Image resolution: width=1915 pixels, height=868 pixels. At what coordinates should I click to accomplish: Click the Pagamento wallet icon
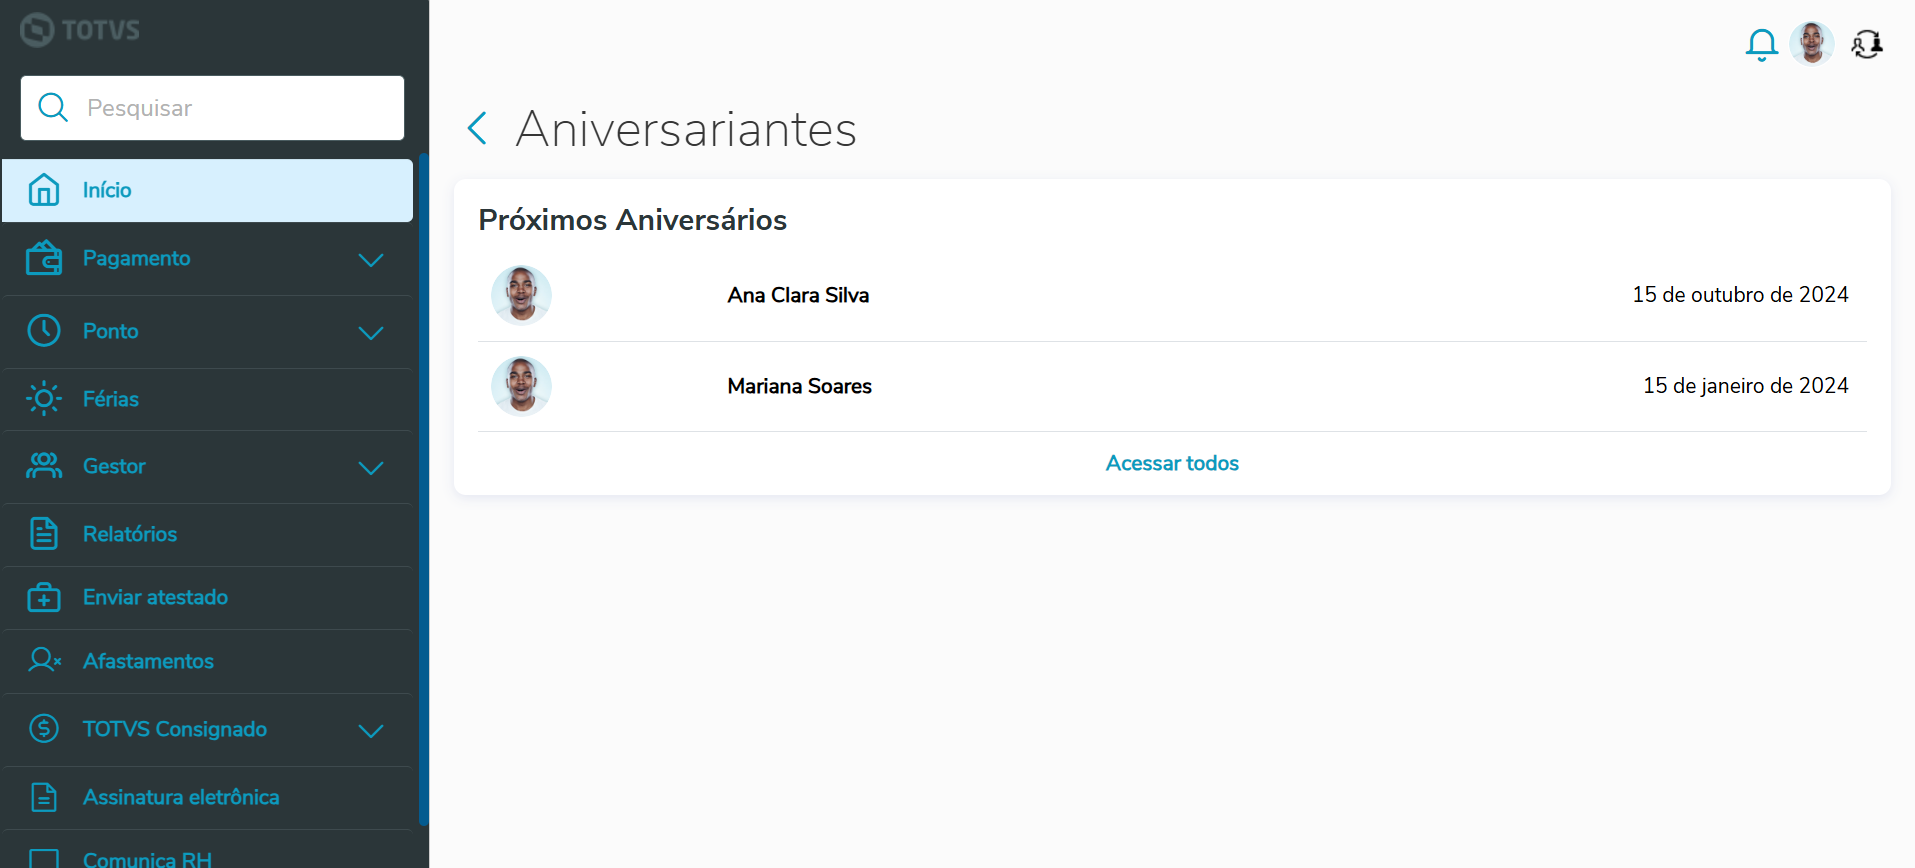[44, 258]
